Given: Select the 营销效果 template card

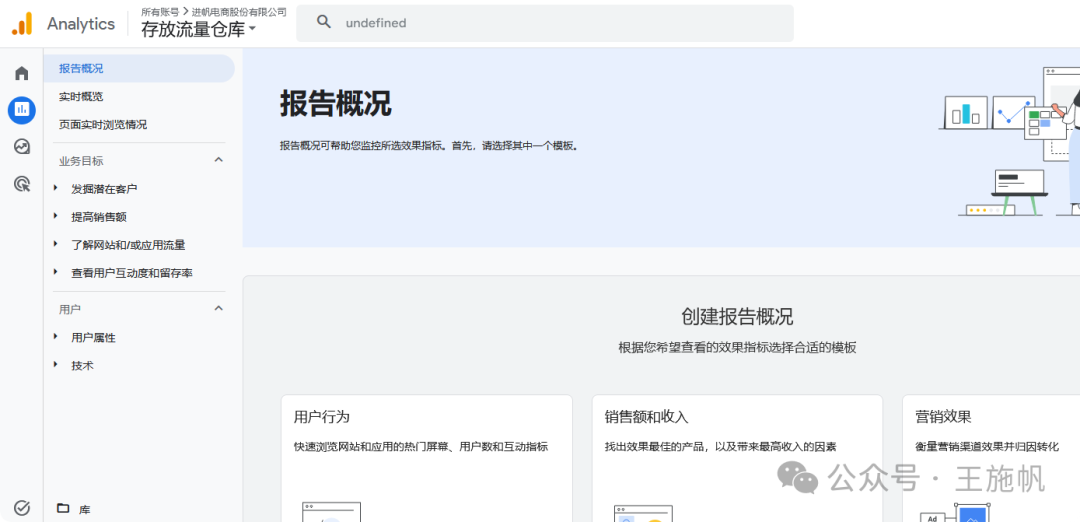Looking at the screenshot, I should (991, 458).
